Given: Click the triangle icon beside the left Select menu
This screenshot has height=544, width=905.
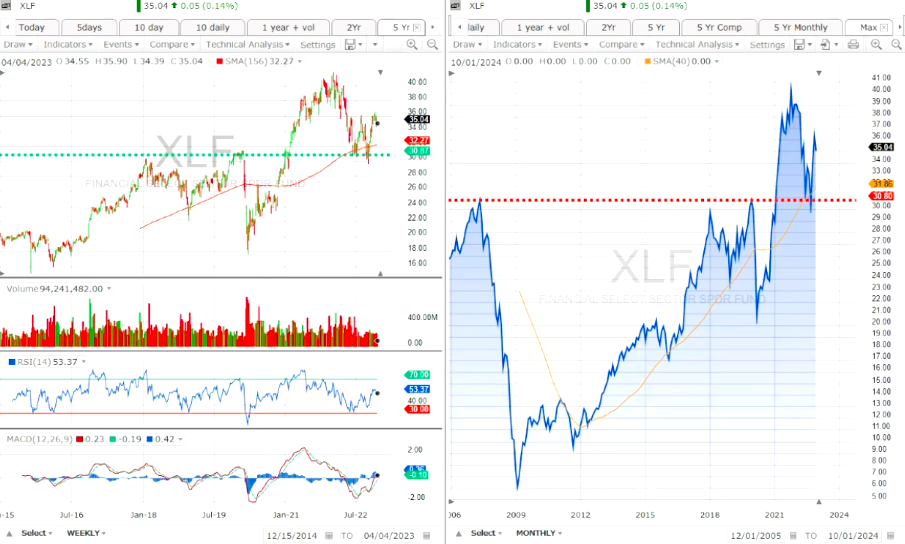Looking at the screenshot, I should 9,534.
